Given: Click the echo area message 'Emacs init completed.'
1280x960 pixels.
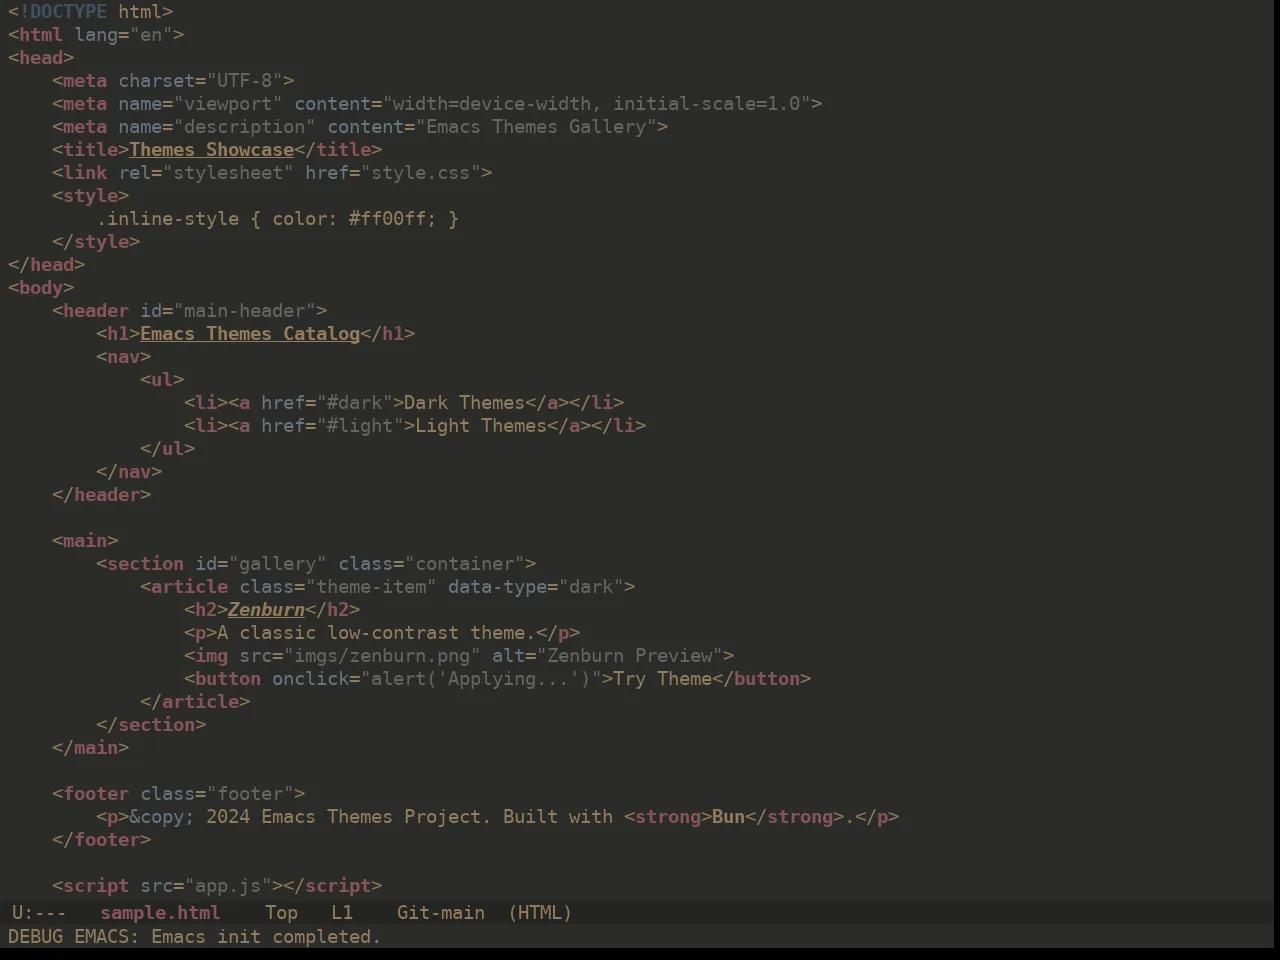Looking at the screenshot, I should click(x=266, y=937).
